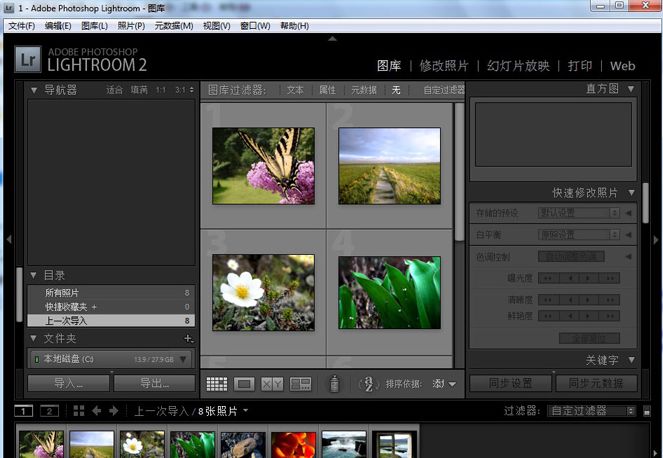
Task: Open the 图库(L) menu
Action: (94, 26)
